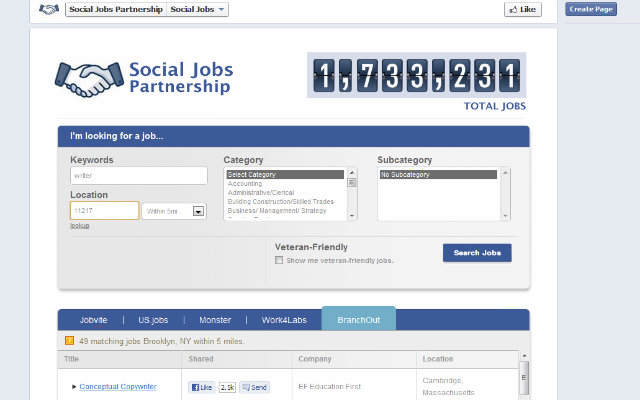Viewport: 640px width, 400px height.
Task: Open the Social Jobs Partnership page title
Action: [116, 9]
